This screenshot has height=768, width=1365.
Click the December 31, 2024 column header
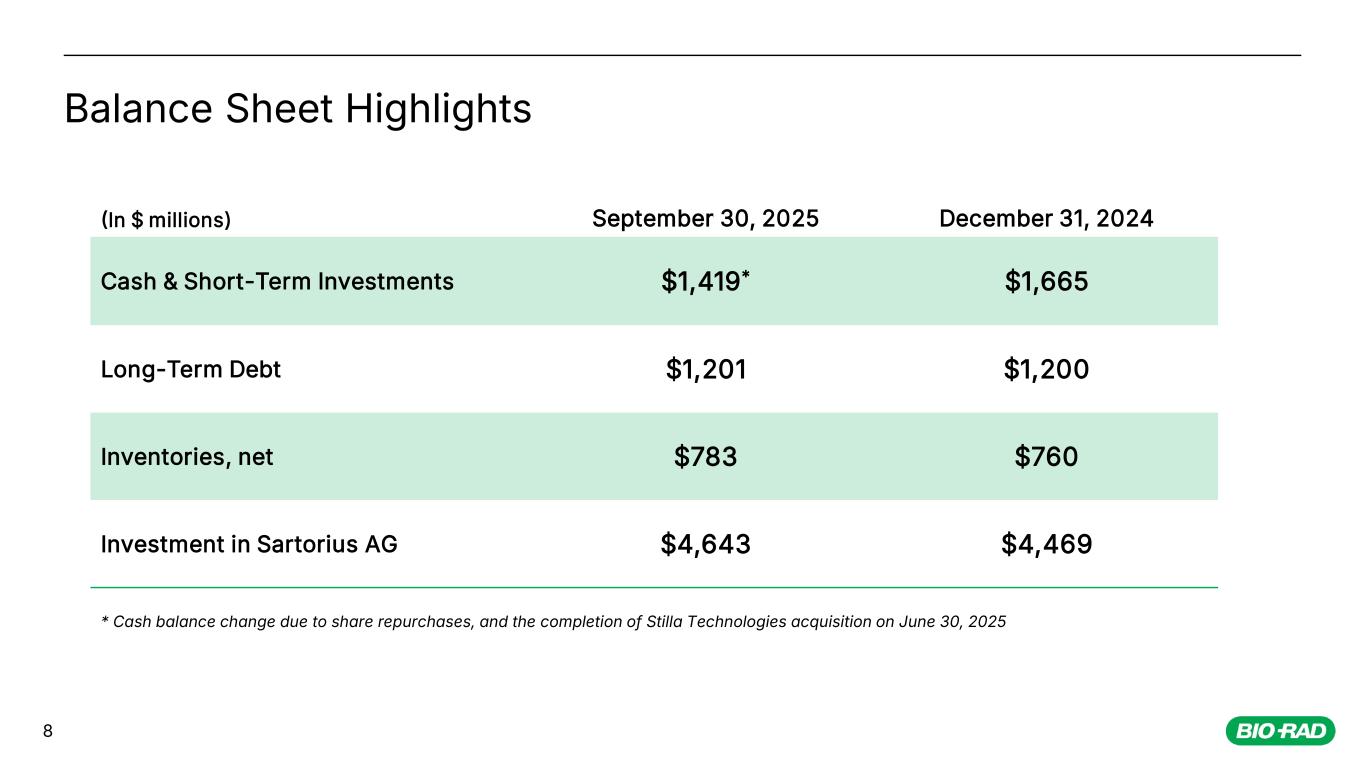[x=1046, y=218]
